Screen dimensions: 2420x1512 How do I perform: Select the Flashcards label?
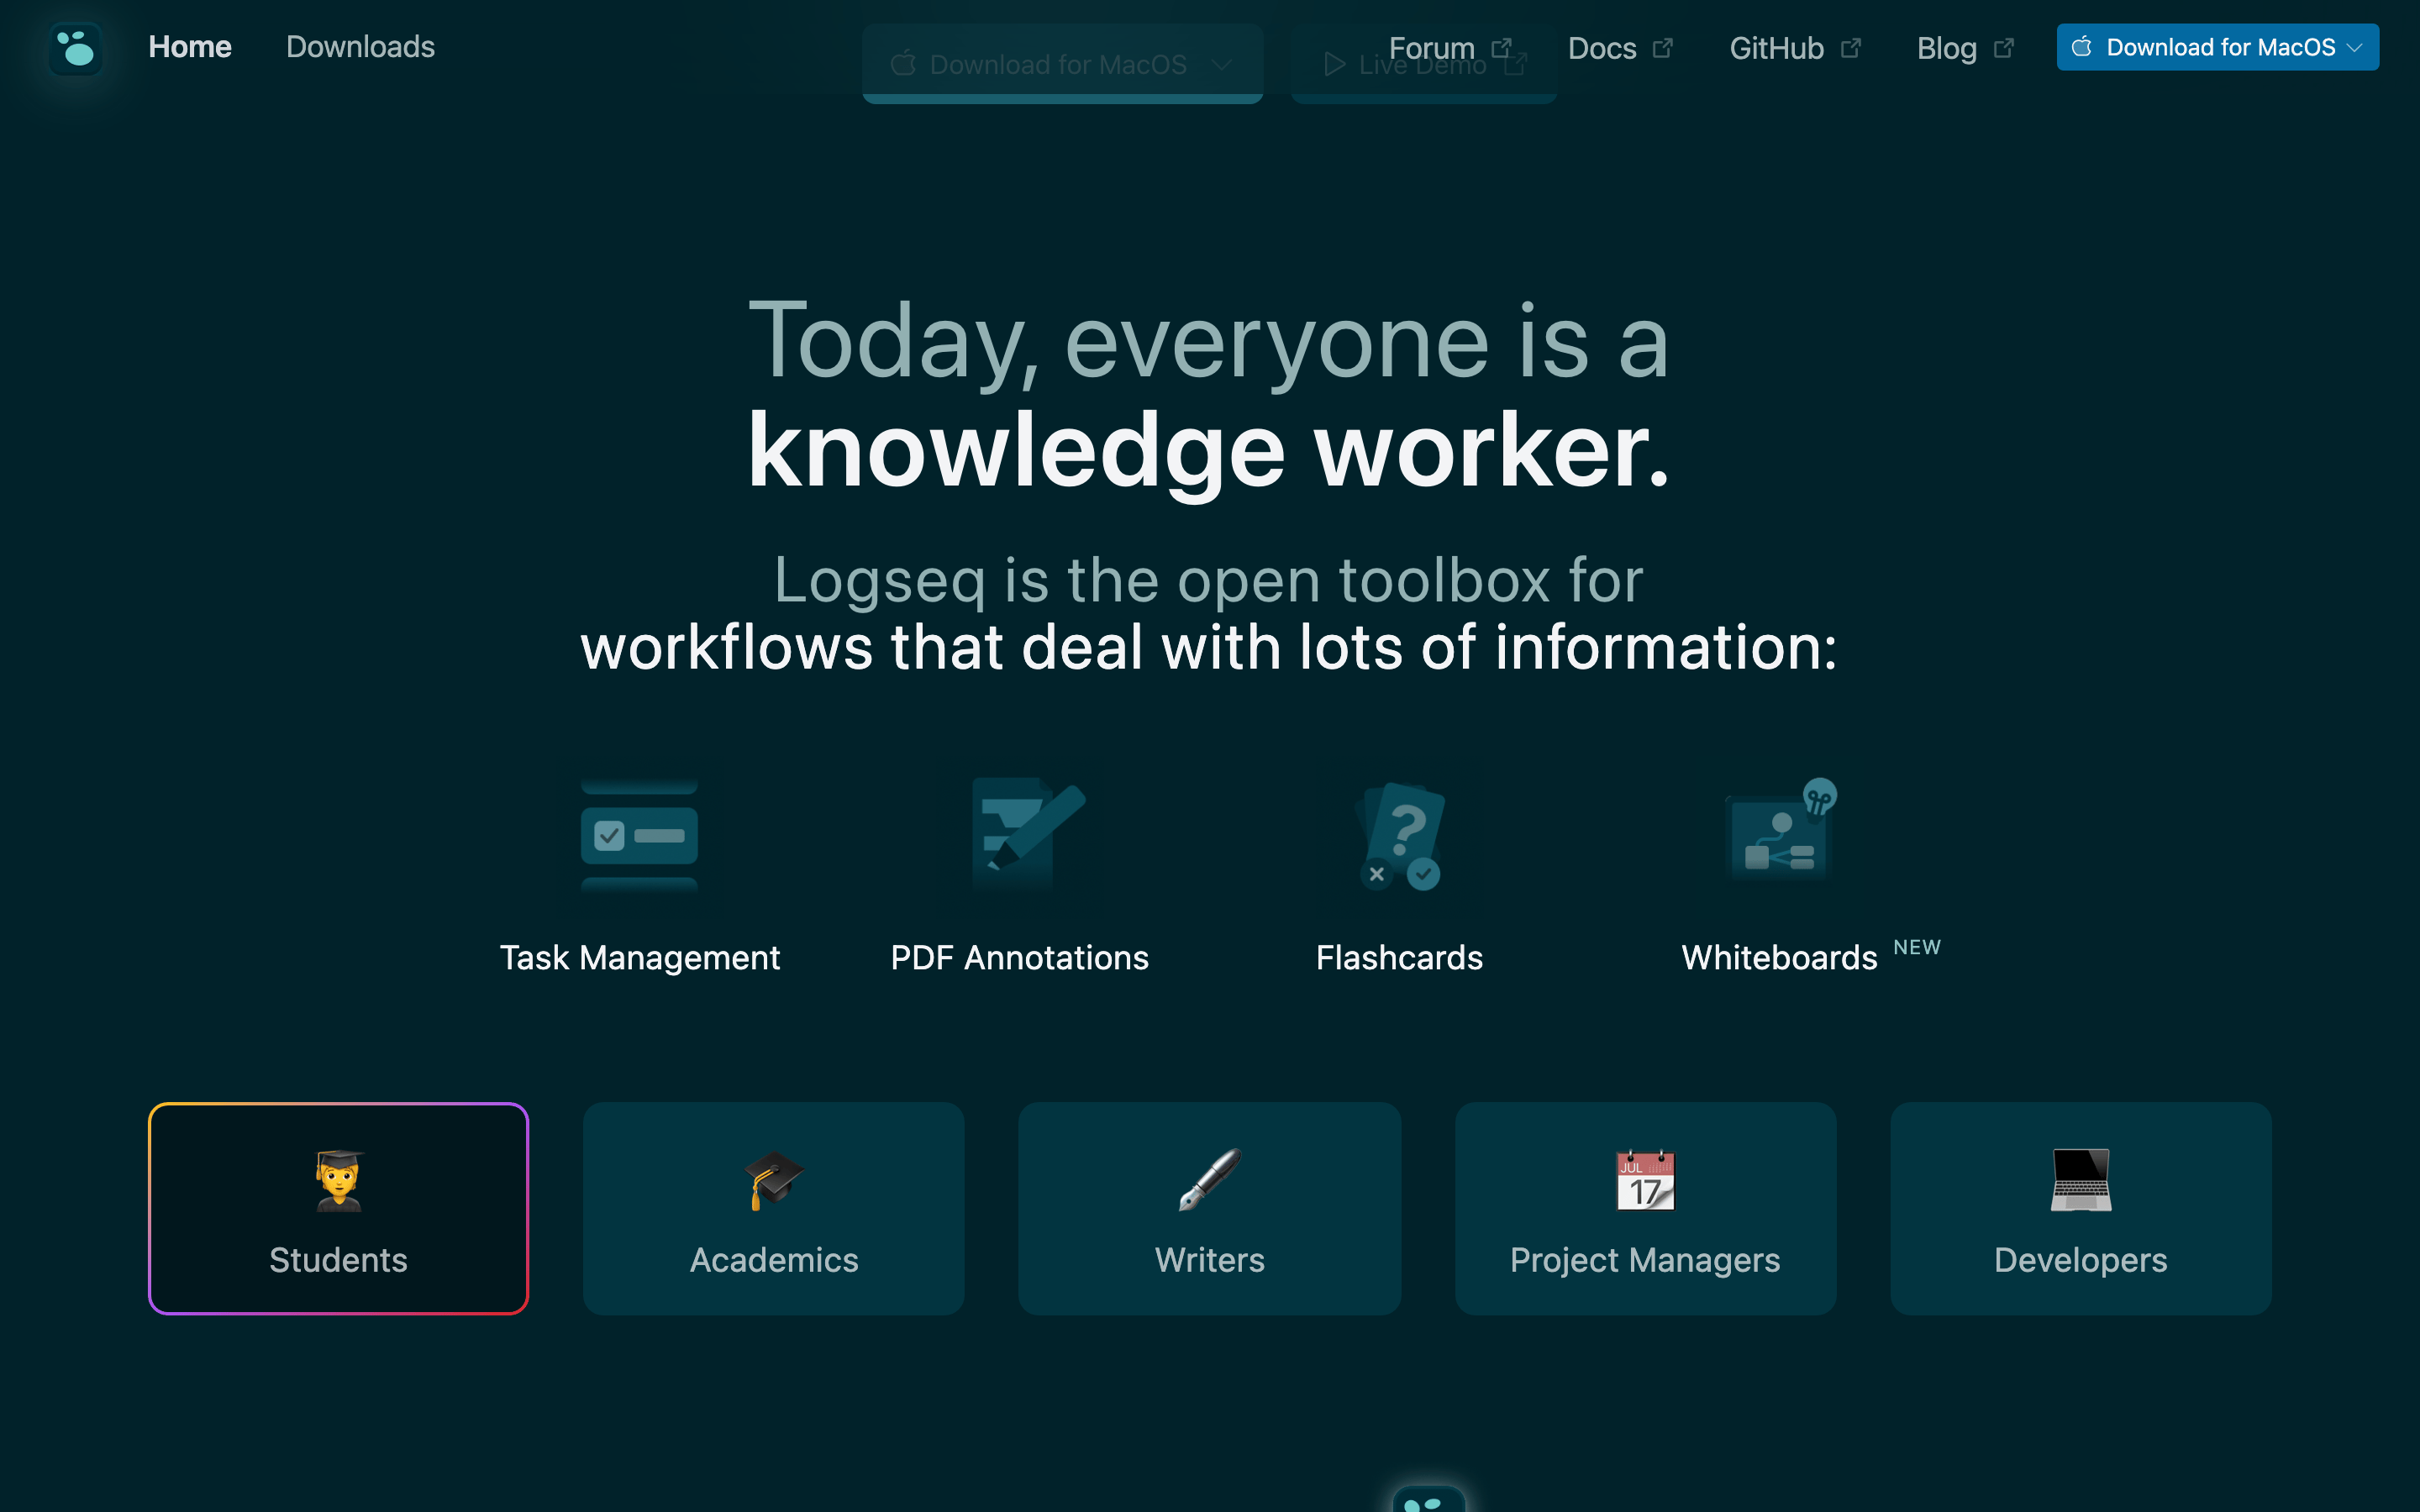tap(1399, 958)
